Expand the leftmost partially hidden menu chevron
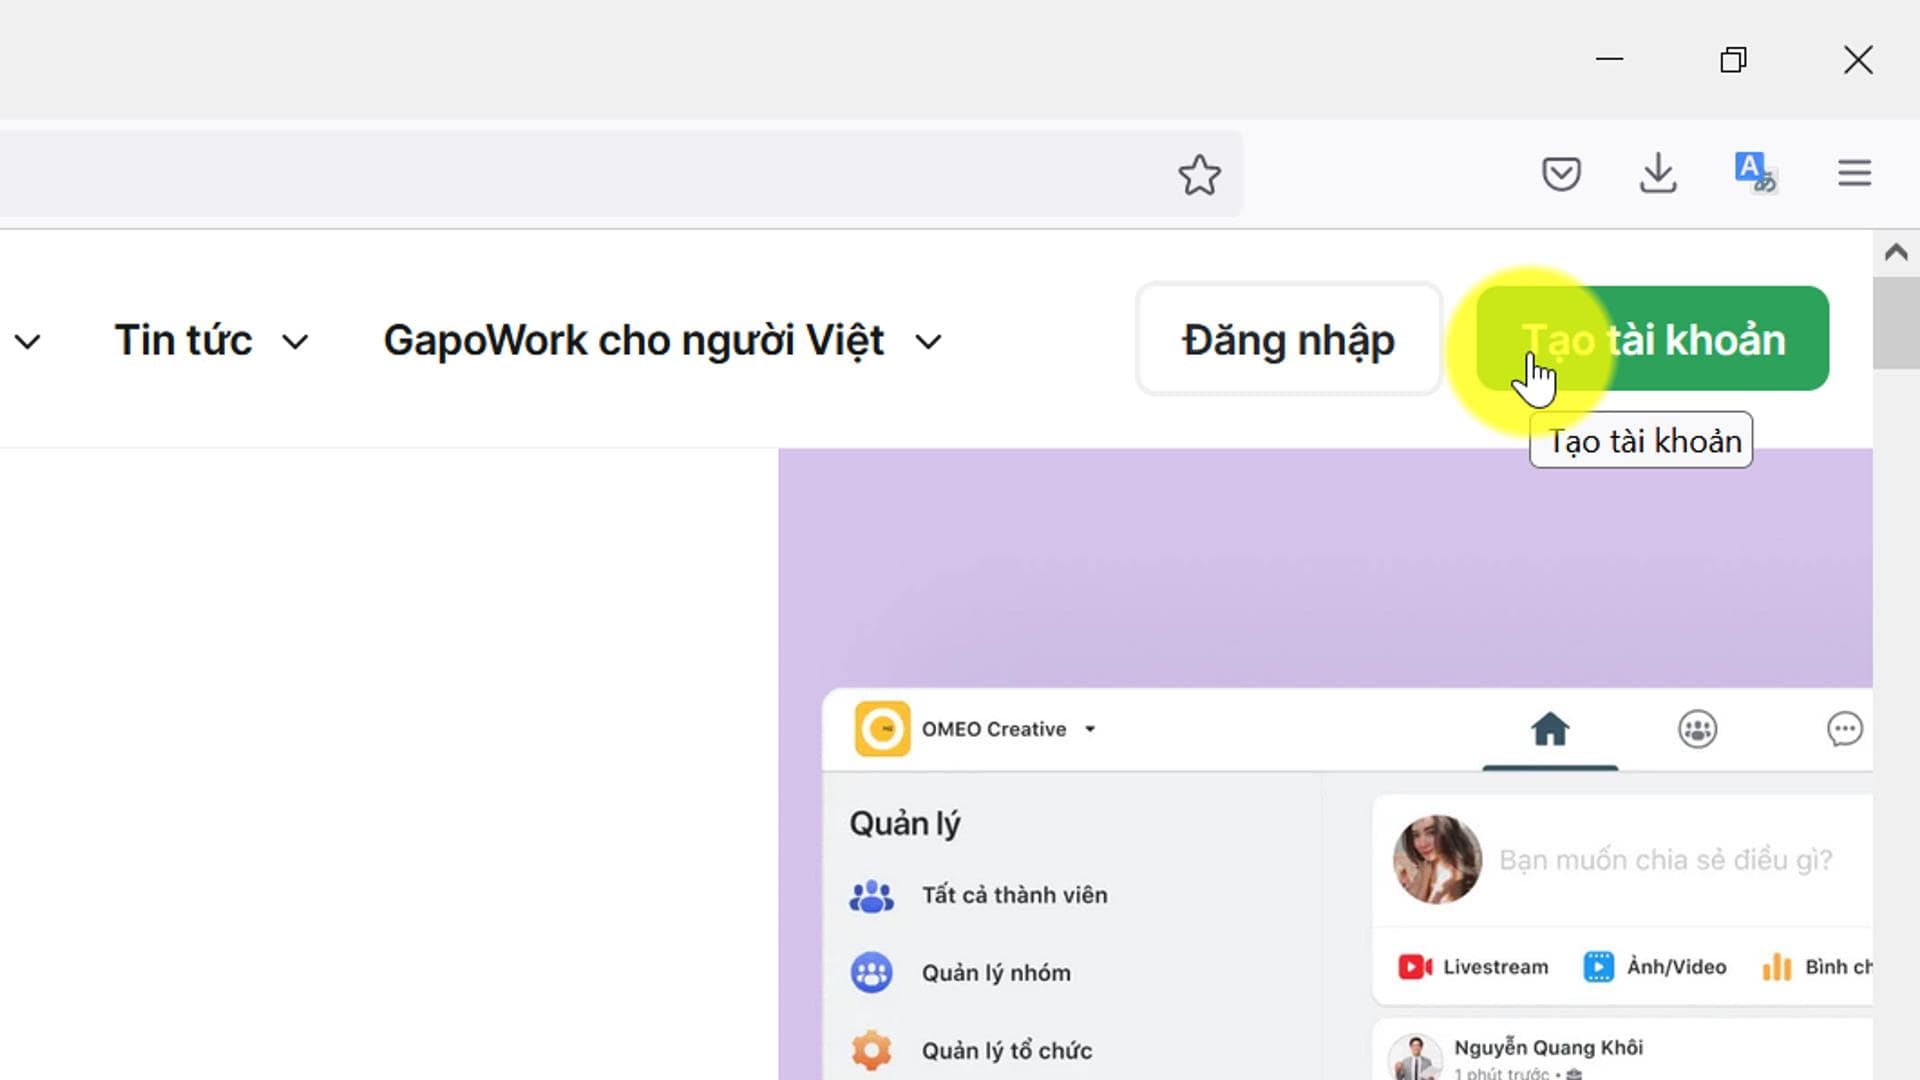Viewport: 1920px width, 1080px height. click(28, 342)
